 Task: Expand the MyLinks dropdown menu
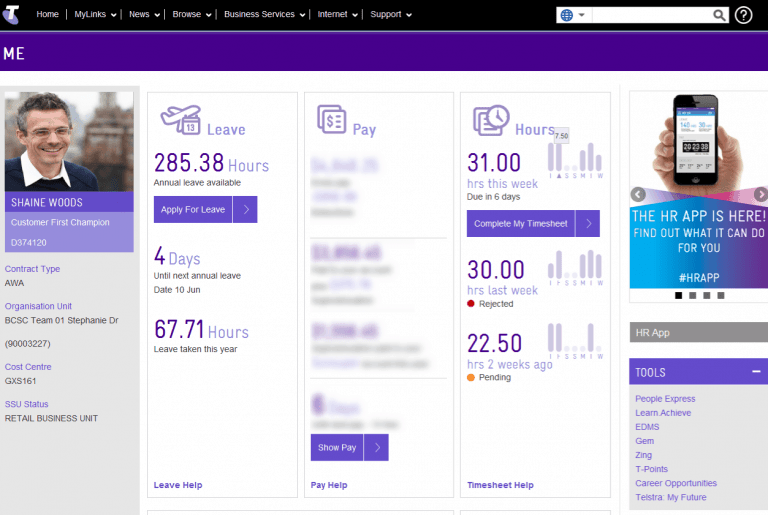click(x=96, y=15)
